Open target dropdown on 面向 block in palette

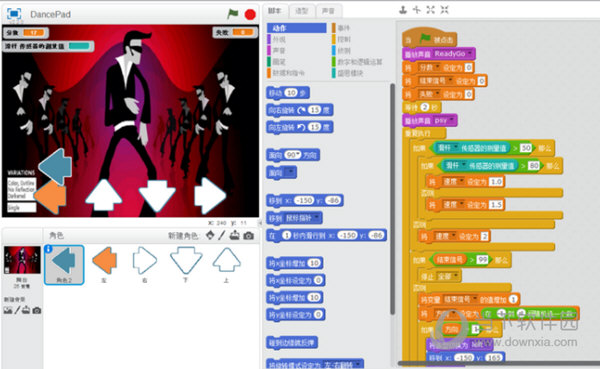(290, 173)
